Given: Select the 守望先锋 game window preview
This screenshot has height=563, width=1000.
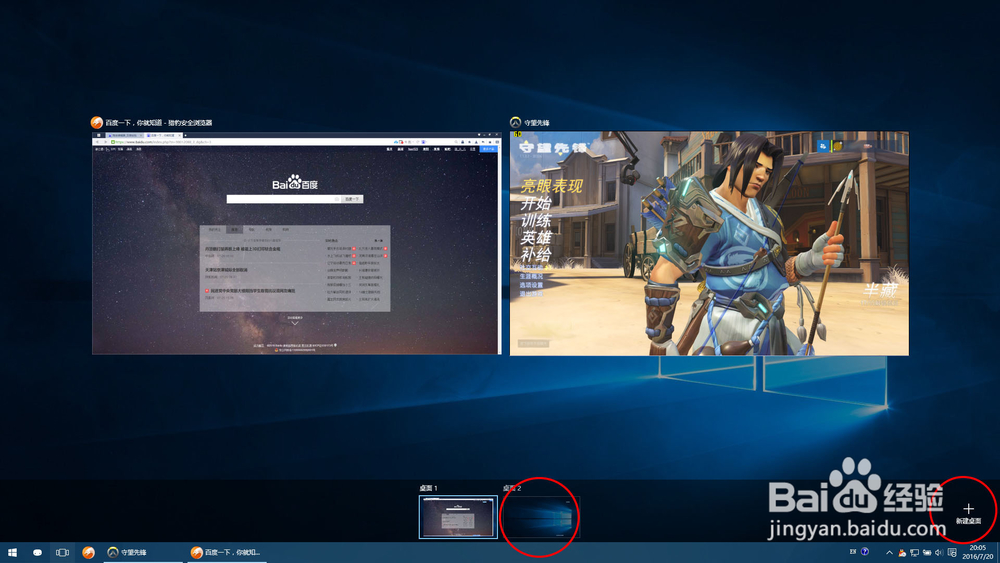Looking at the screenshot, I should tap(709, 243).
